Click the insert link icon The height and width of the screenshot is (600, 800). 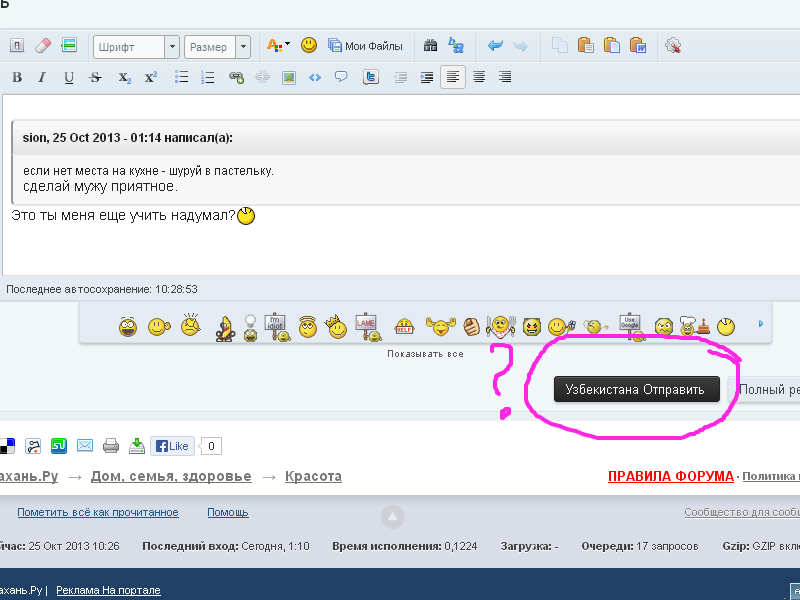point(236,77)
